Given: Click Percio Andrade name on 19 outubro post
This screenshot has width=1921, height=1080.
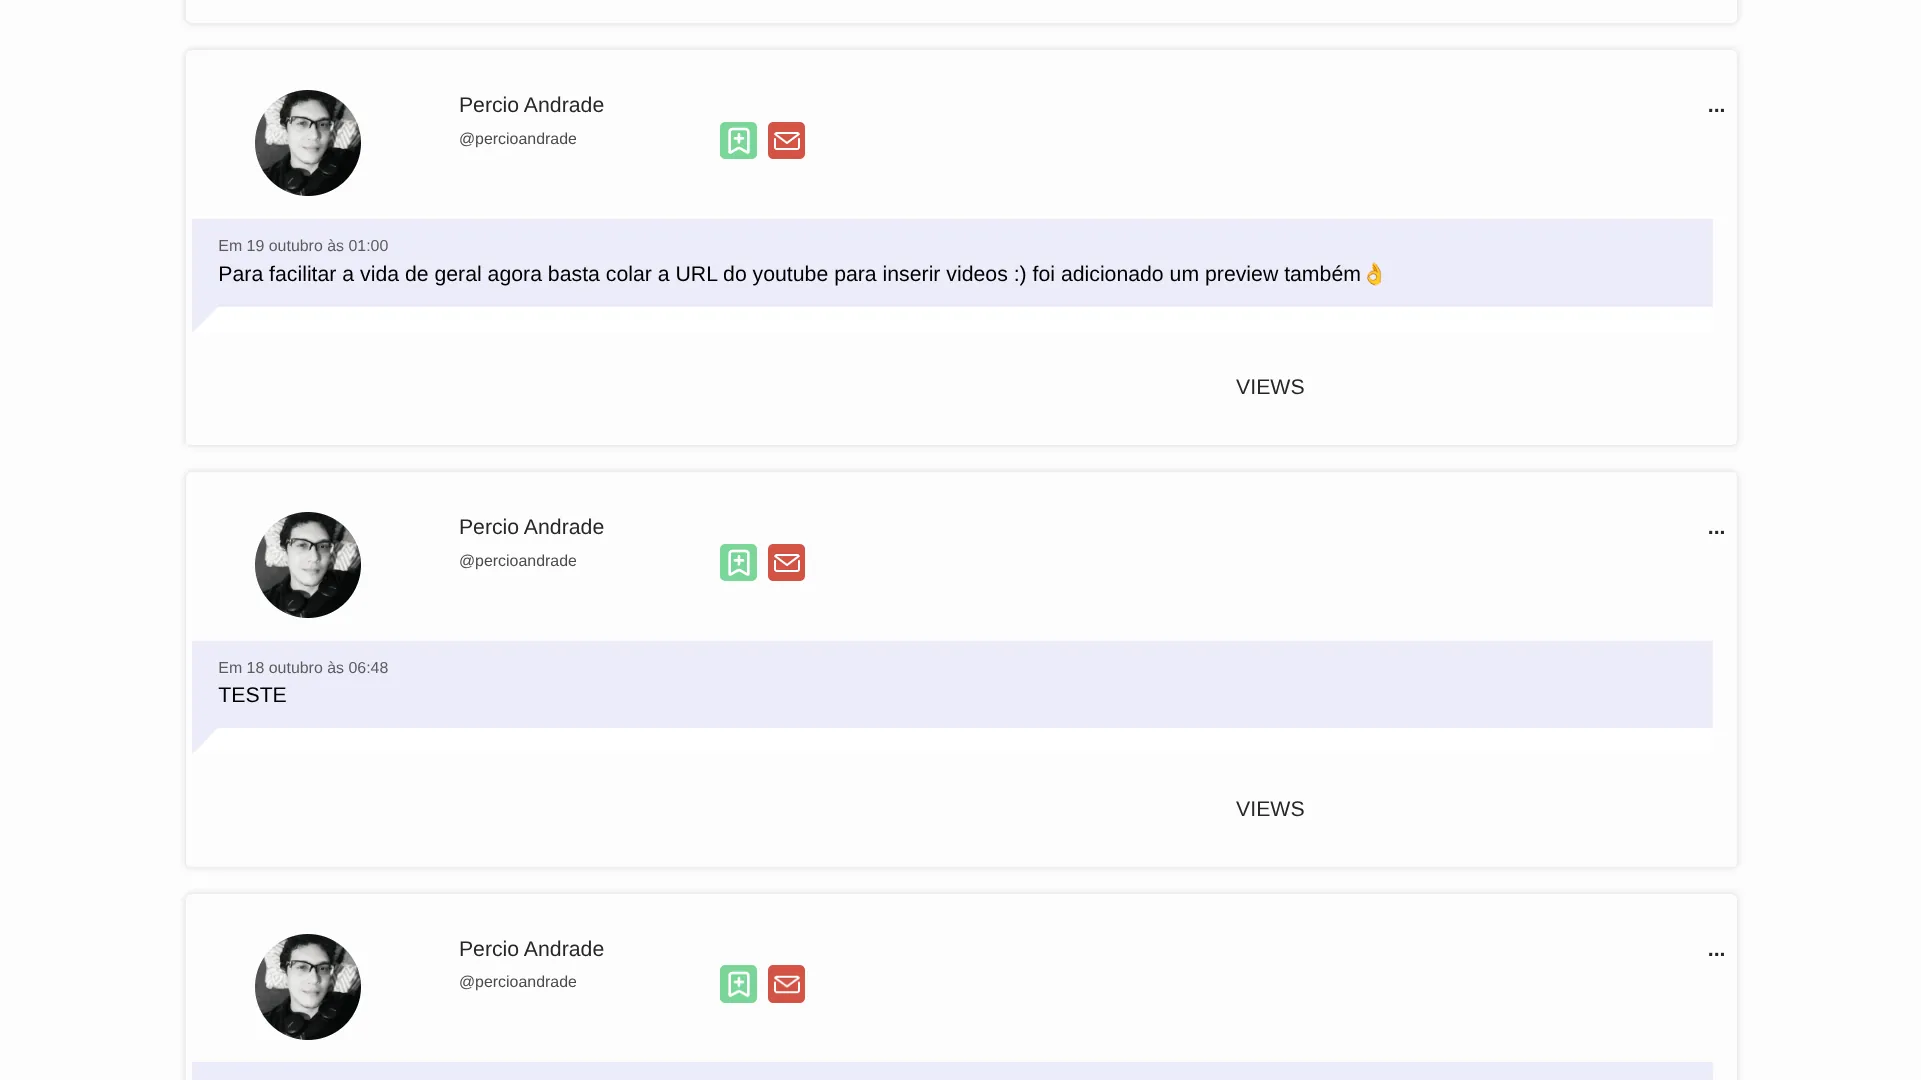Looking at the screenshot, I should (531, 105).
